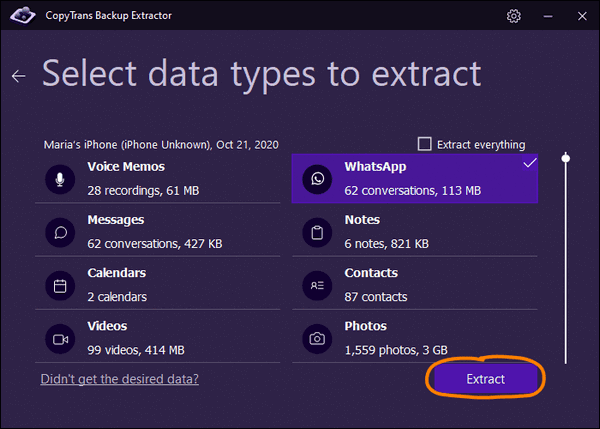600x429 pixels.
Task: Click the "87 contacts" text
Action: click(x=376, y=297)
